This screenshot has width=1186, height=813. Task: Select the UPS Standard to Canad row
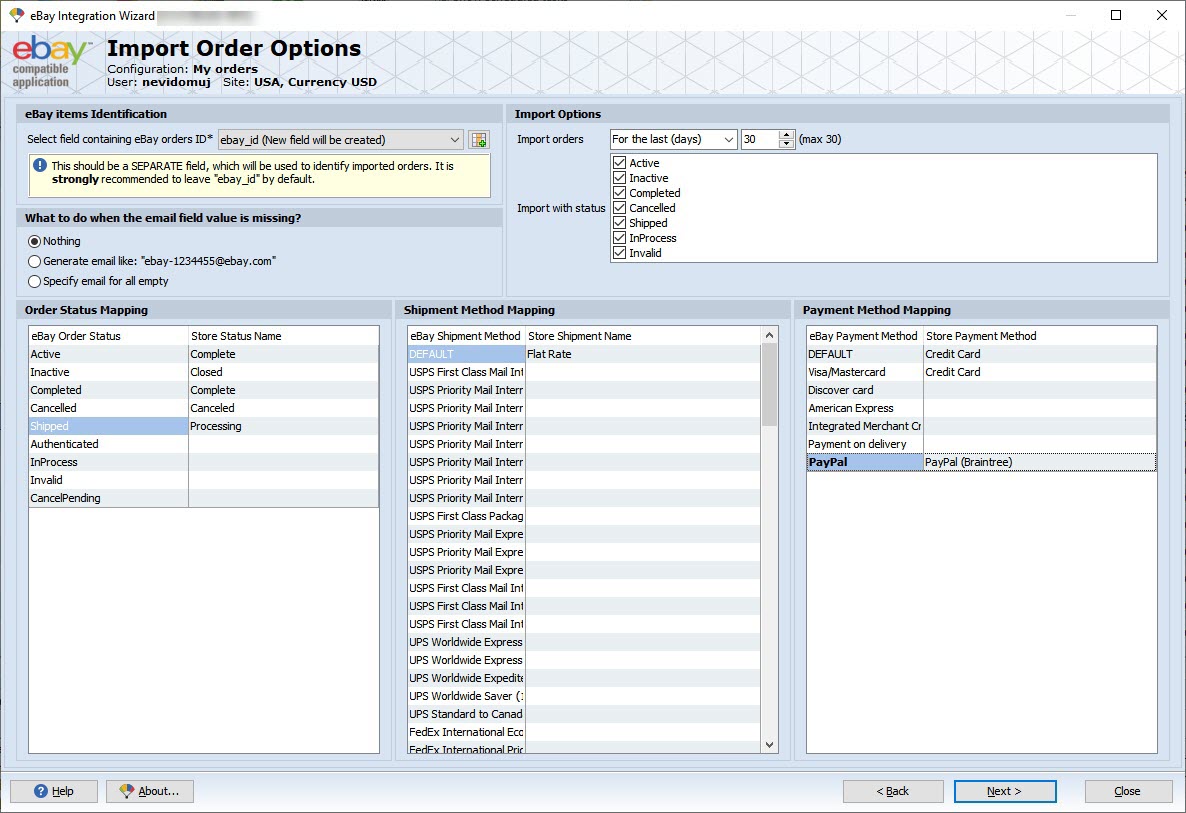point(466,714)
